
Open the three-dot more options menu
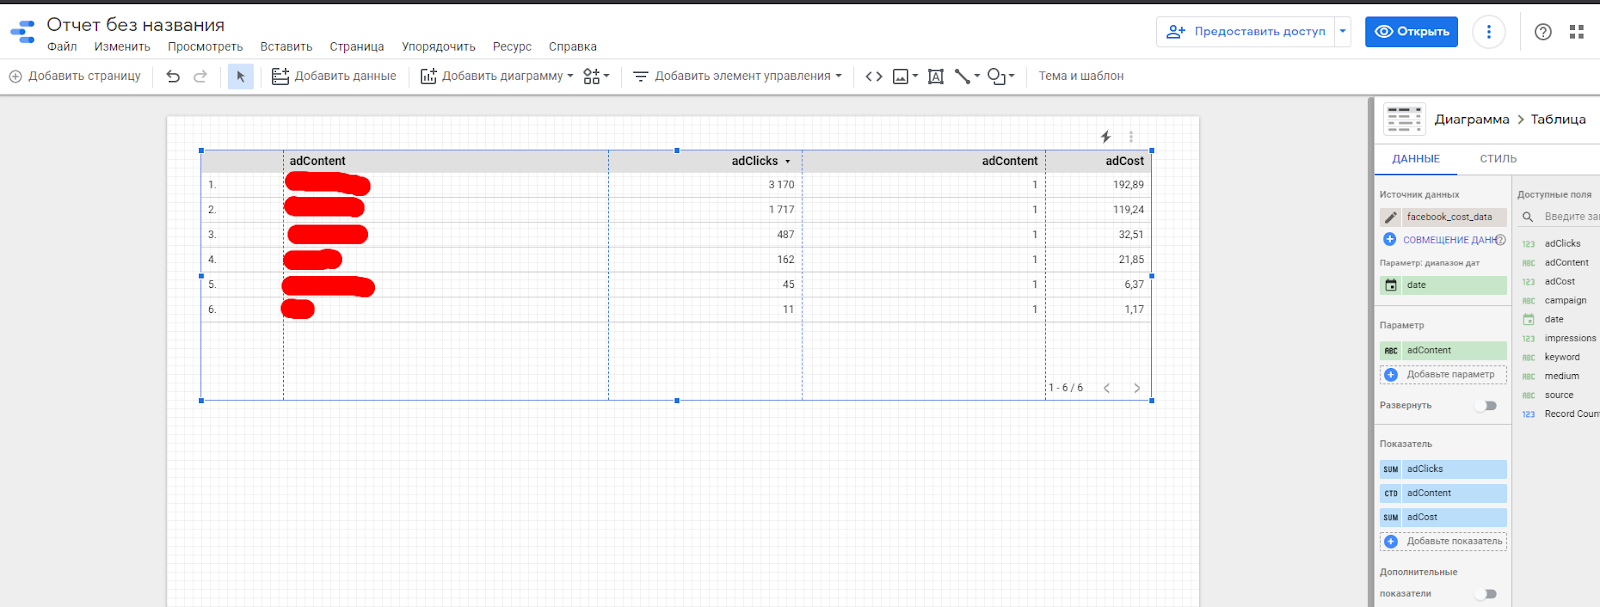(x=1488, y=32)
